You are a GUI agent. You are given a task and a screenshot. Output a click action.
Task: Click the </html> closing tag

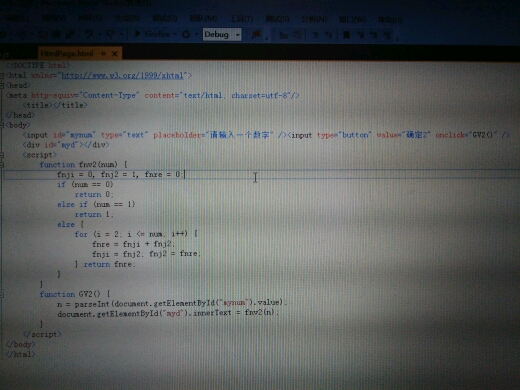tap(20, 354)
